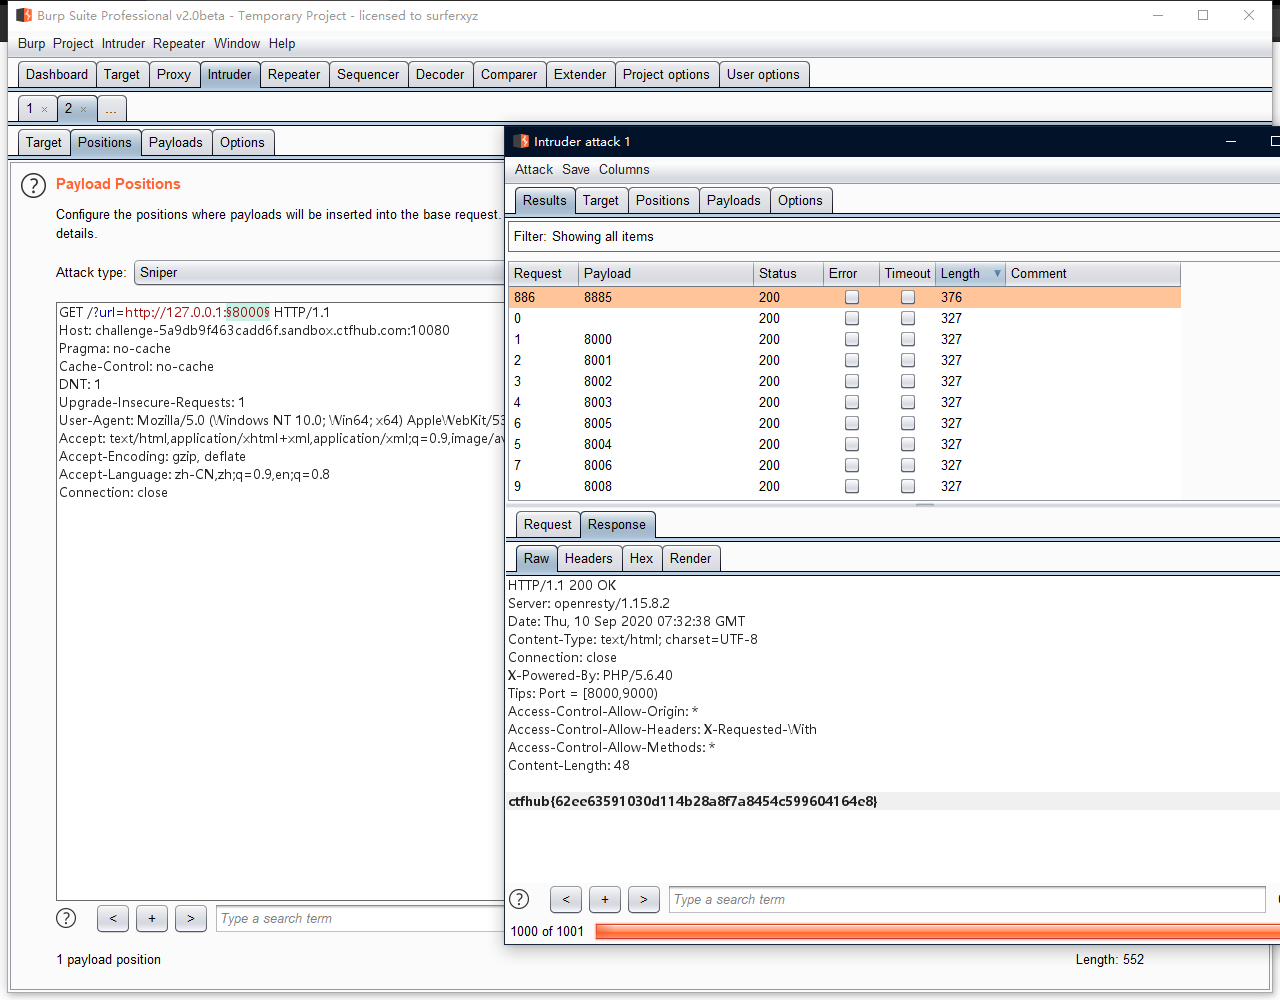1280x1000 pixels.
Task: Open the Window menu
Action: [x=237, y=43]
